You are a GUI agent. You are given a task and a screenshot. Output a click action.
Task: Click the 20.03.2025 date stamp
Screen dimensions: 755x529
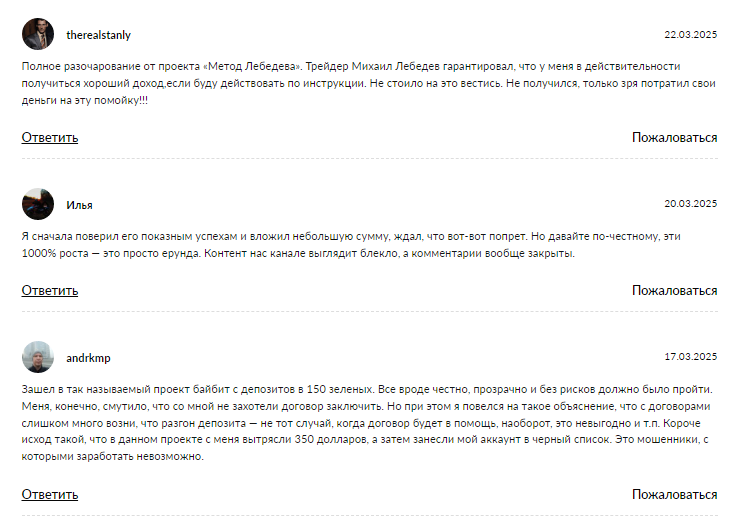tap(691, 204)
